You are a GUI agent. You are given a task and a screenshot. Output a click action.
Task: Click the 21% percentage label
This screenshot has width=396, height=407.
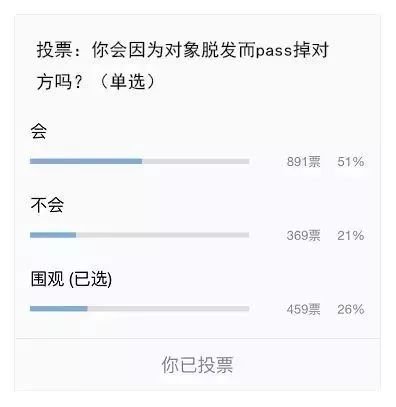pos(351,236)
